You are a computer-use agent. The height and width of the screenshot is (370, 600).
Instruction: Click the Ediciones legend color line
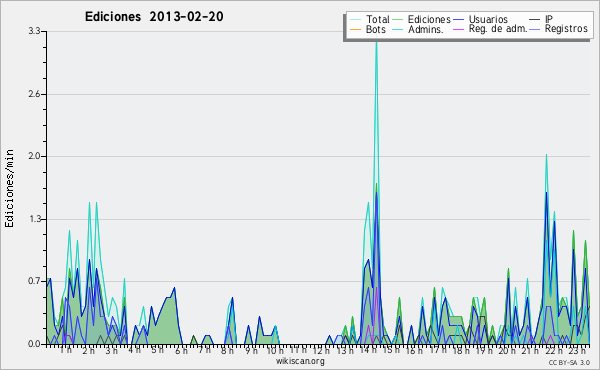tap(398, 20)
